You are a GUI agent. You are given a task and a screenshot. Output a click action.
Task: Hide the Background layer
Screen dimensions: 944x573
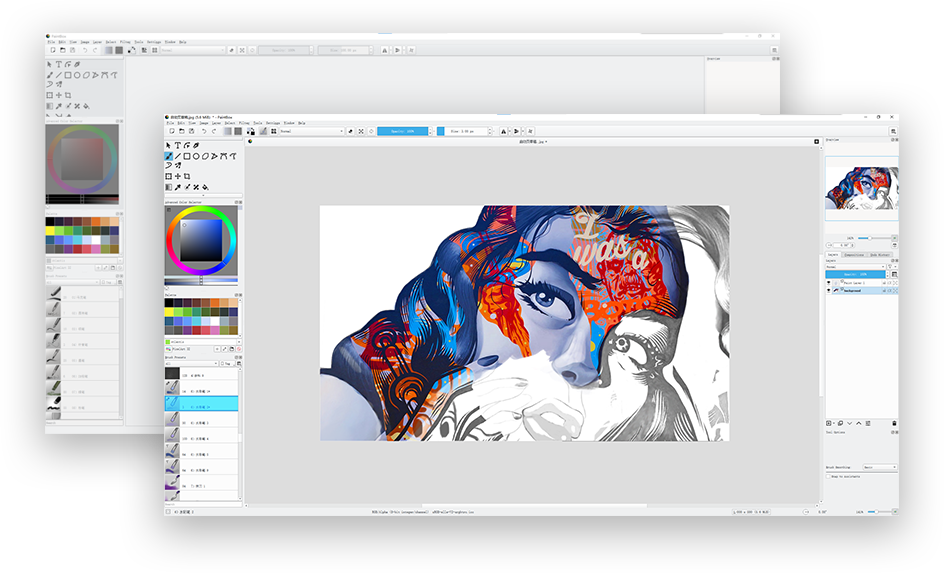click(829, 290)
